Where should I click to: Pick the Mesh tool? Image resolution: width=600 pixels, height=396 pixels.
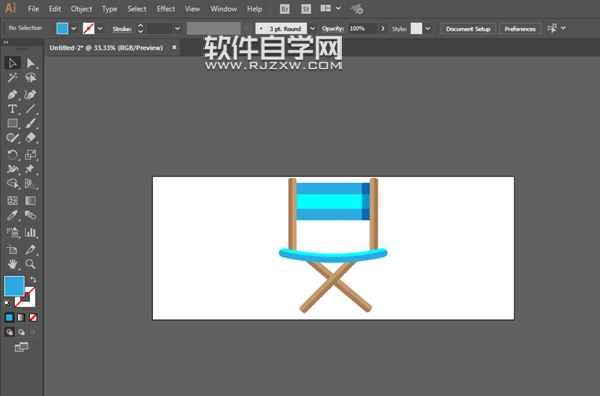pos(12,200)
